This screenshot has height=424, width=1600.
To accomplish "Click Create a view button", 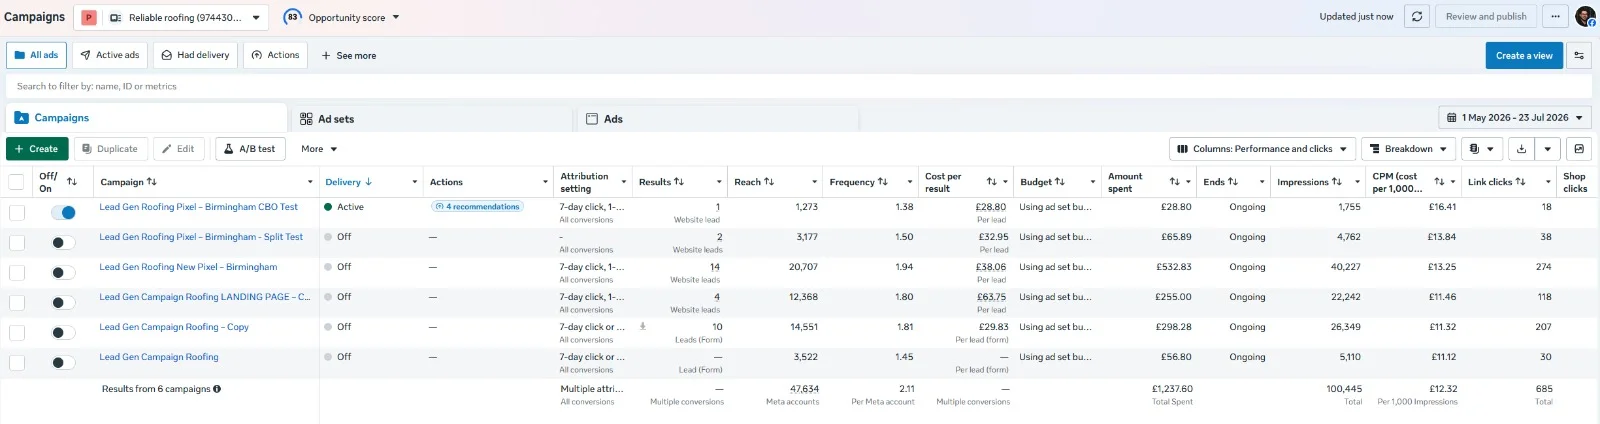I will tap(1524, 56).
